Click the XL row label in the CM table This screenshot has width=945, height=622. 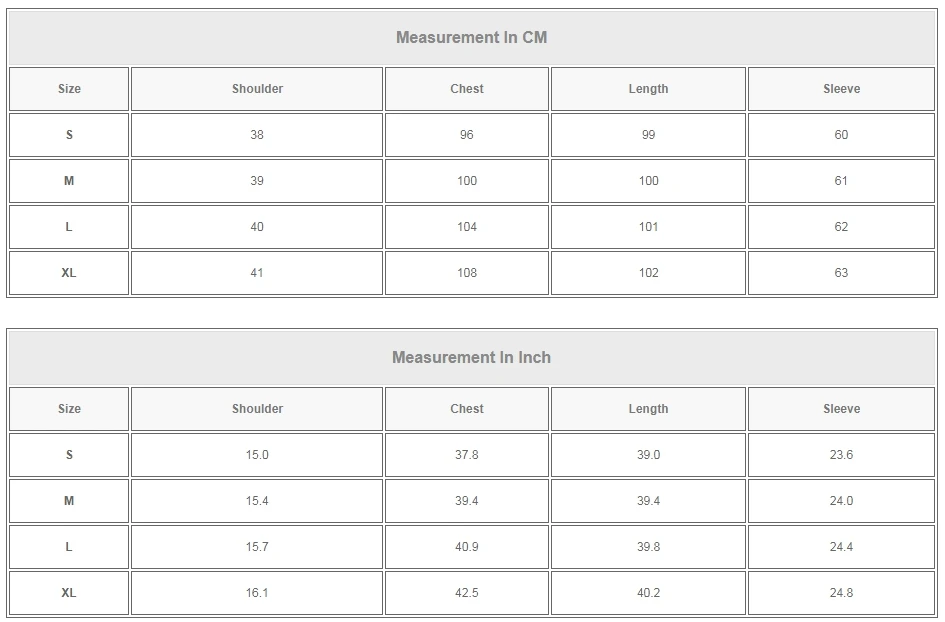[69, 273]
